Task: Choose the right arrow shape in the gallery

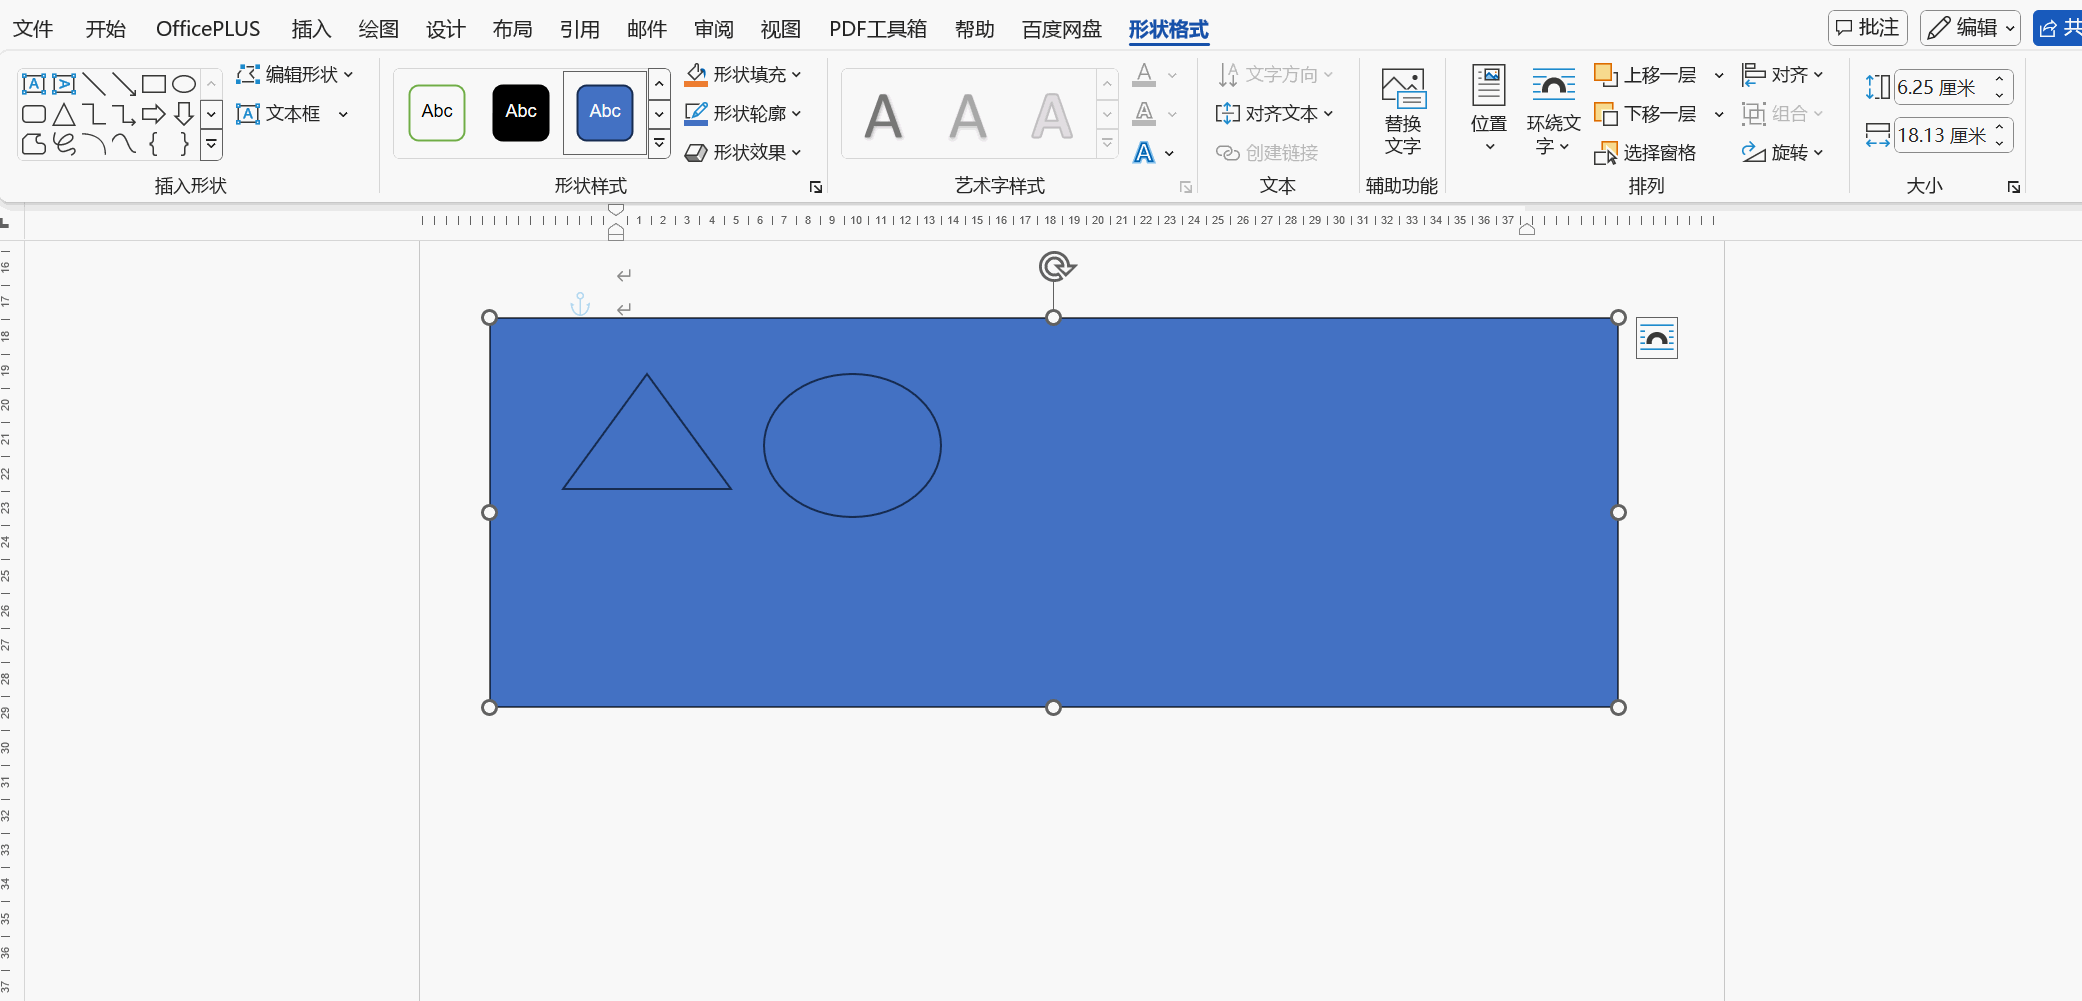Action: pos(154,114)
